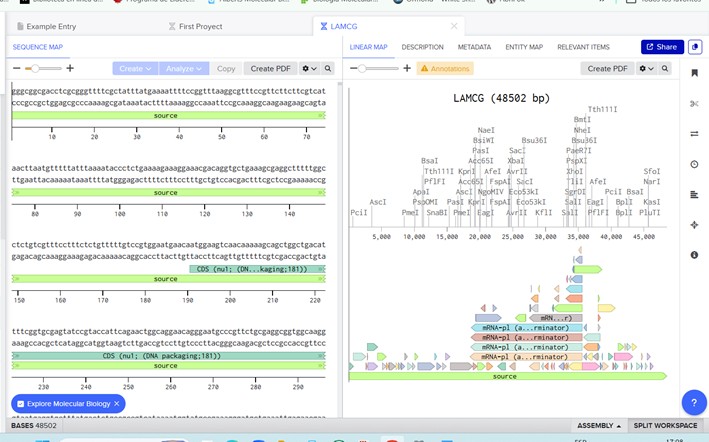Viewport: 709px width, 442px height.
Task: Click the Share button
Action: coord(662,47)
